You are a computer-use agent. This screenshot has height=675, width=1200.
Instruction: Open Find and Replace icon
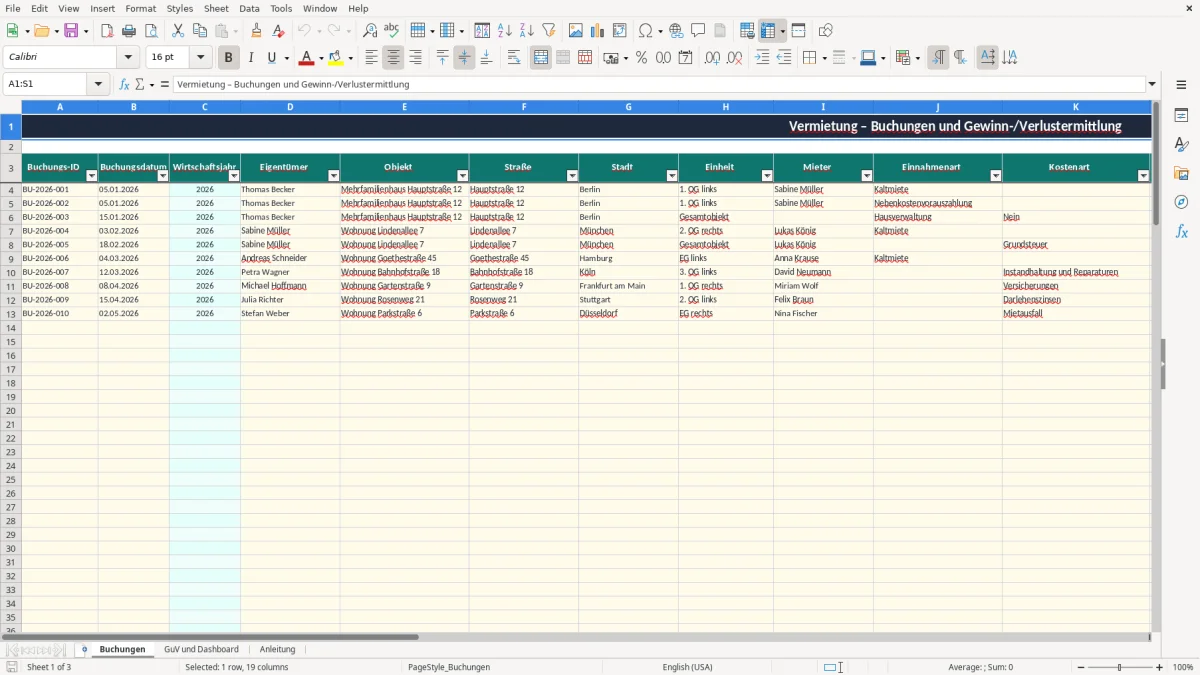click(370, 31)
